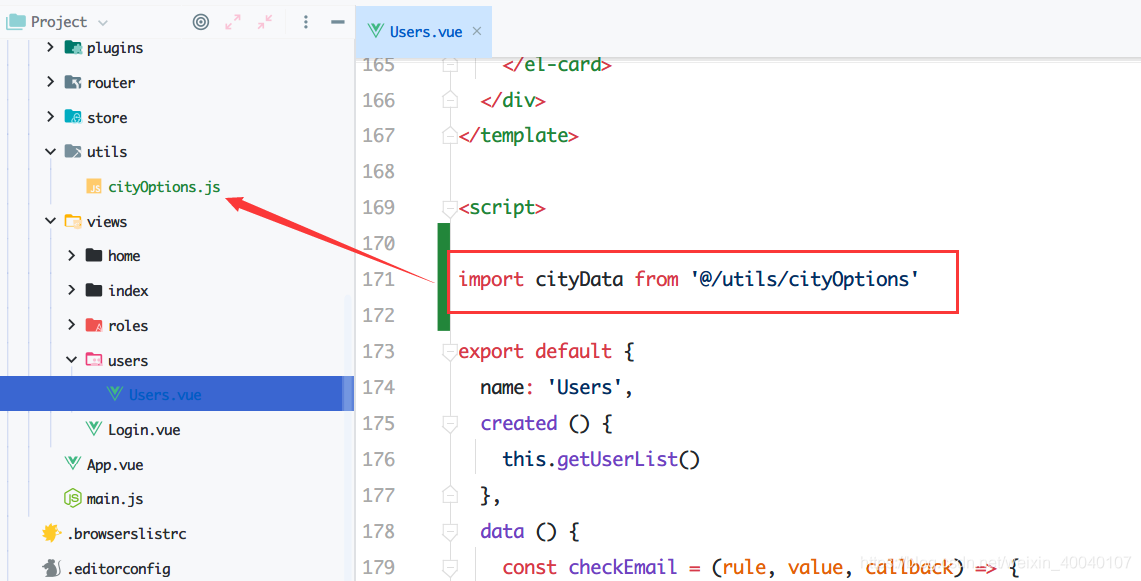Open main.js from the project tree
1141x581 pixels.
point(115,499)
